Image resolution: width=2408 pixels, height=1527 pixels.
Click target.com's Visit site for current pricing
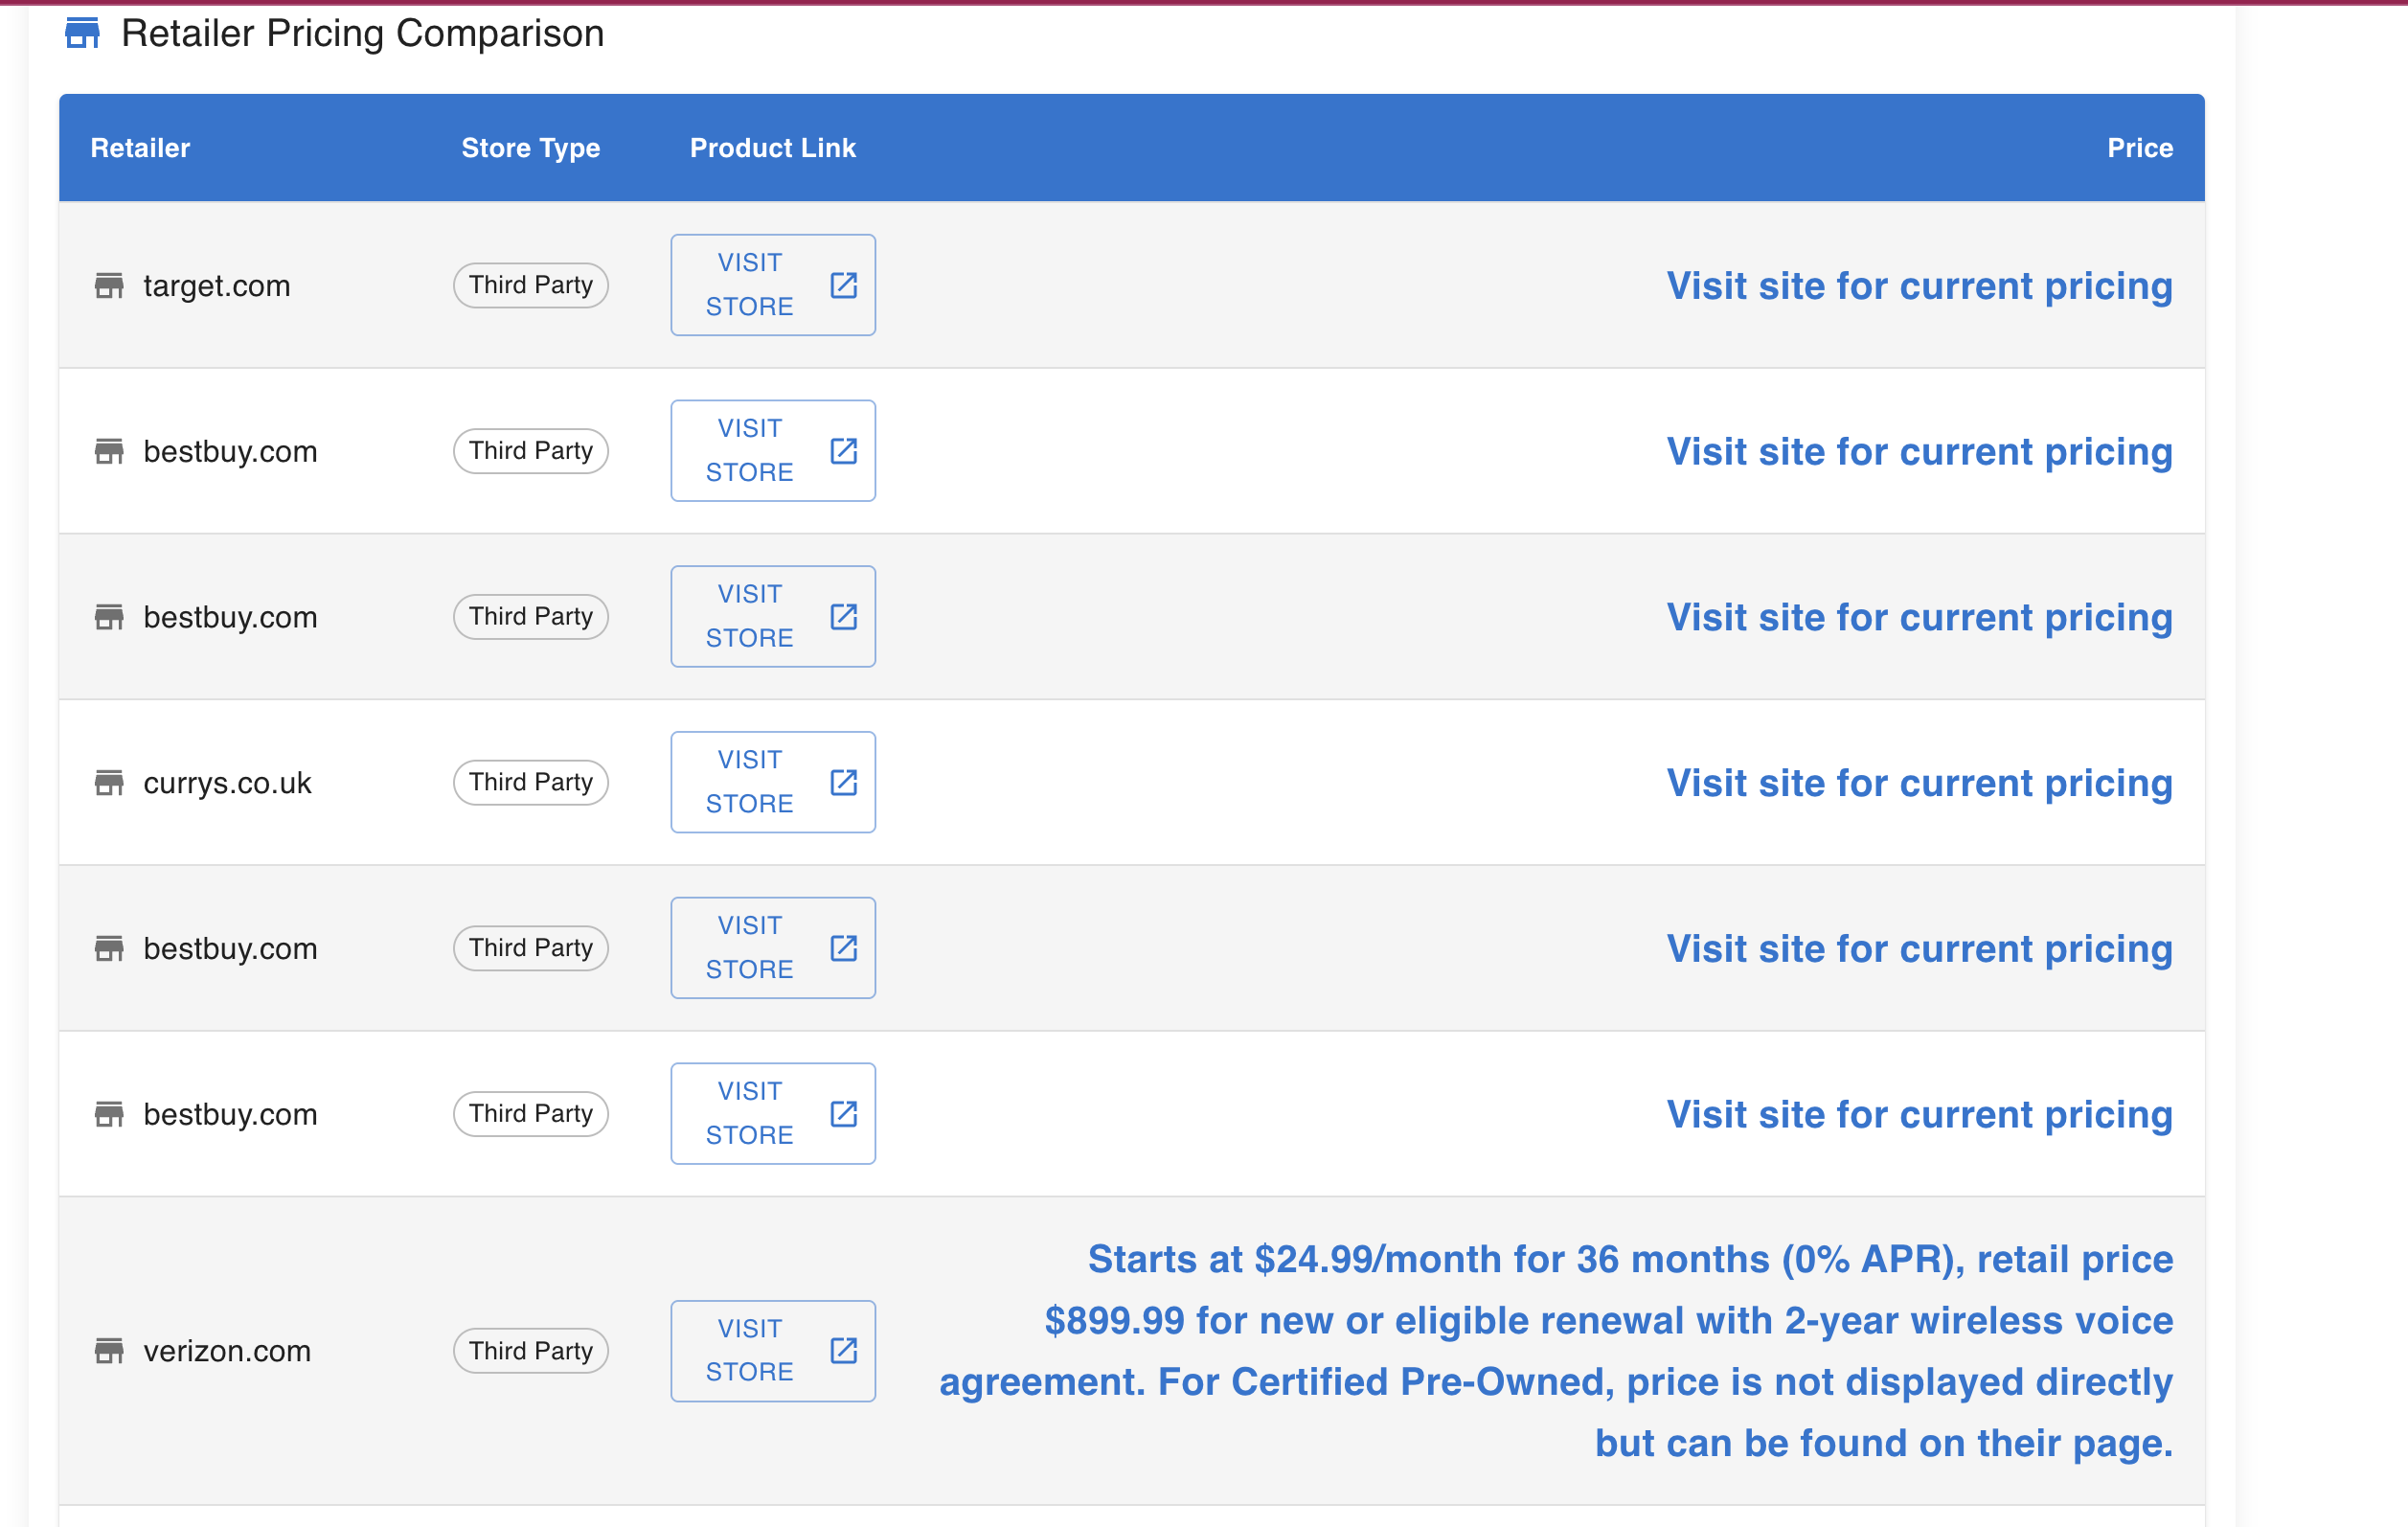(x=1918, y=286)
